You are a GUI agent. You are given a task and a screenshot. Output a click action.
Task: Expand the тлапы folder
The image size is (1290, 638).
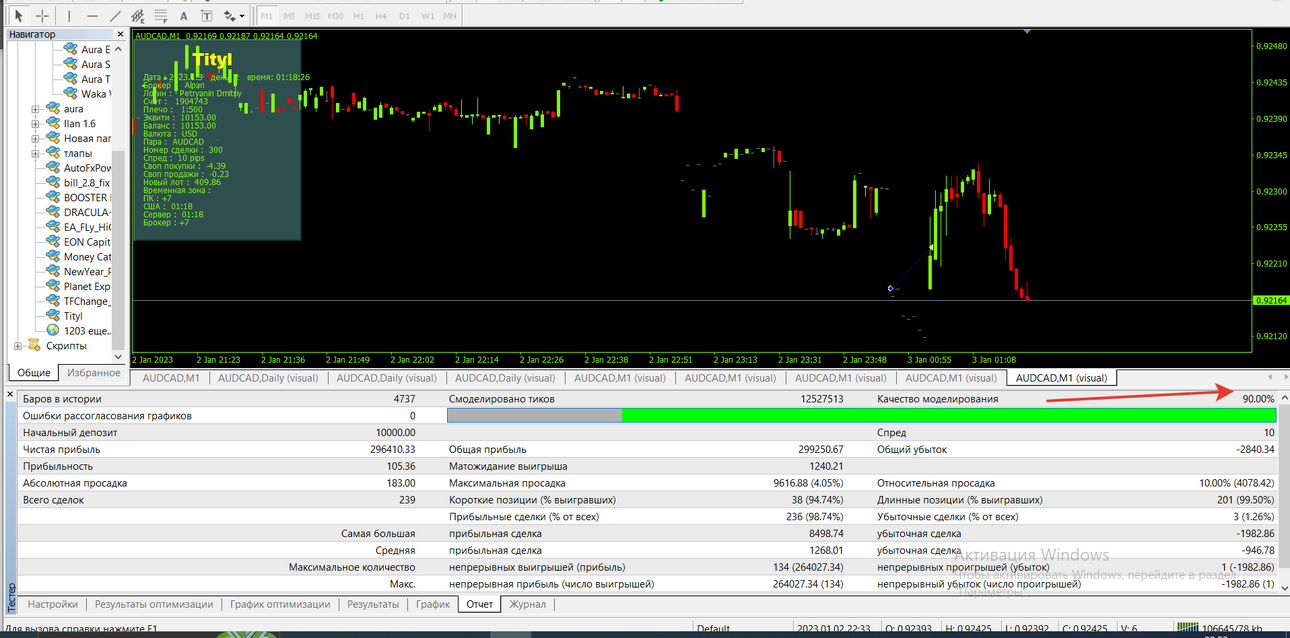(35, 153)
